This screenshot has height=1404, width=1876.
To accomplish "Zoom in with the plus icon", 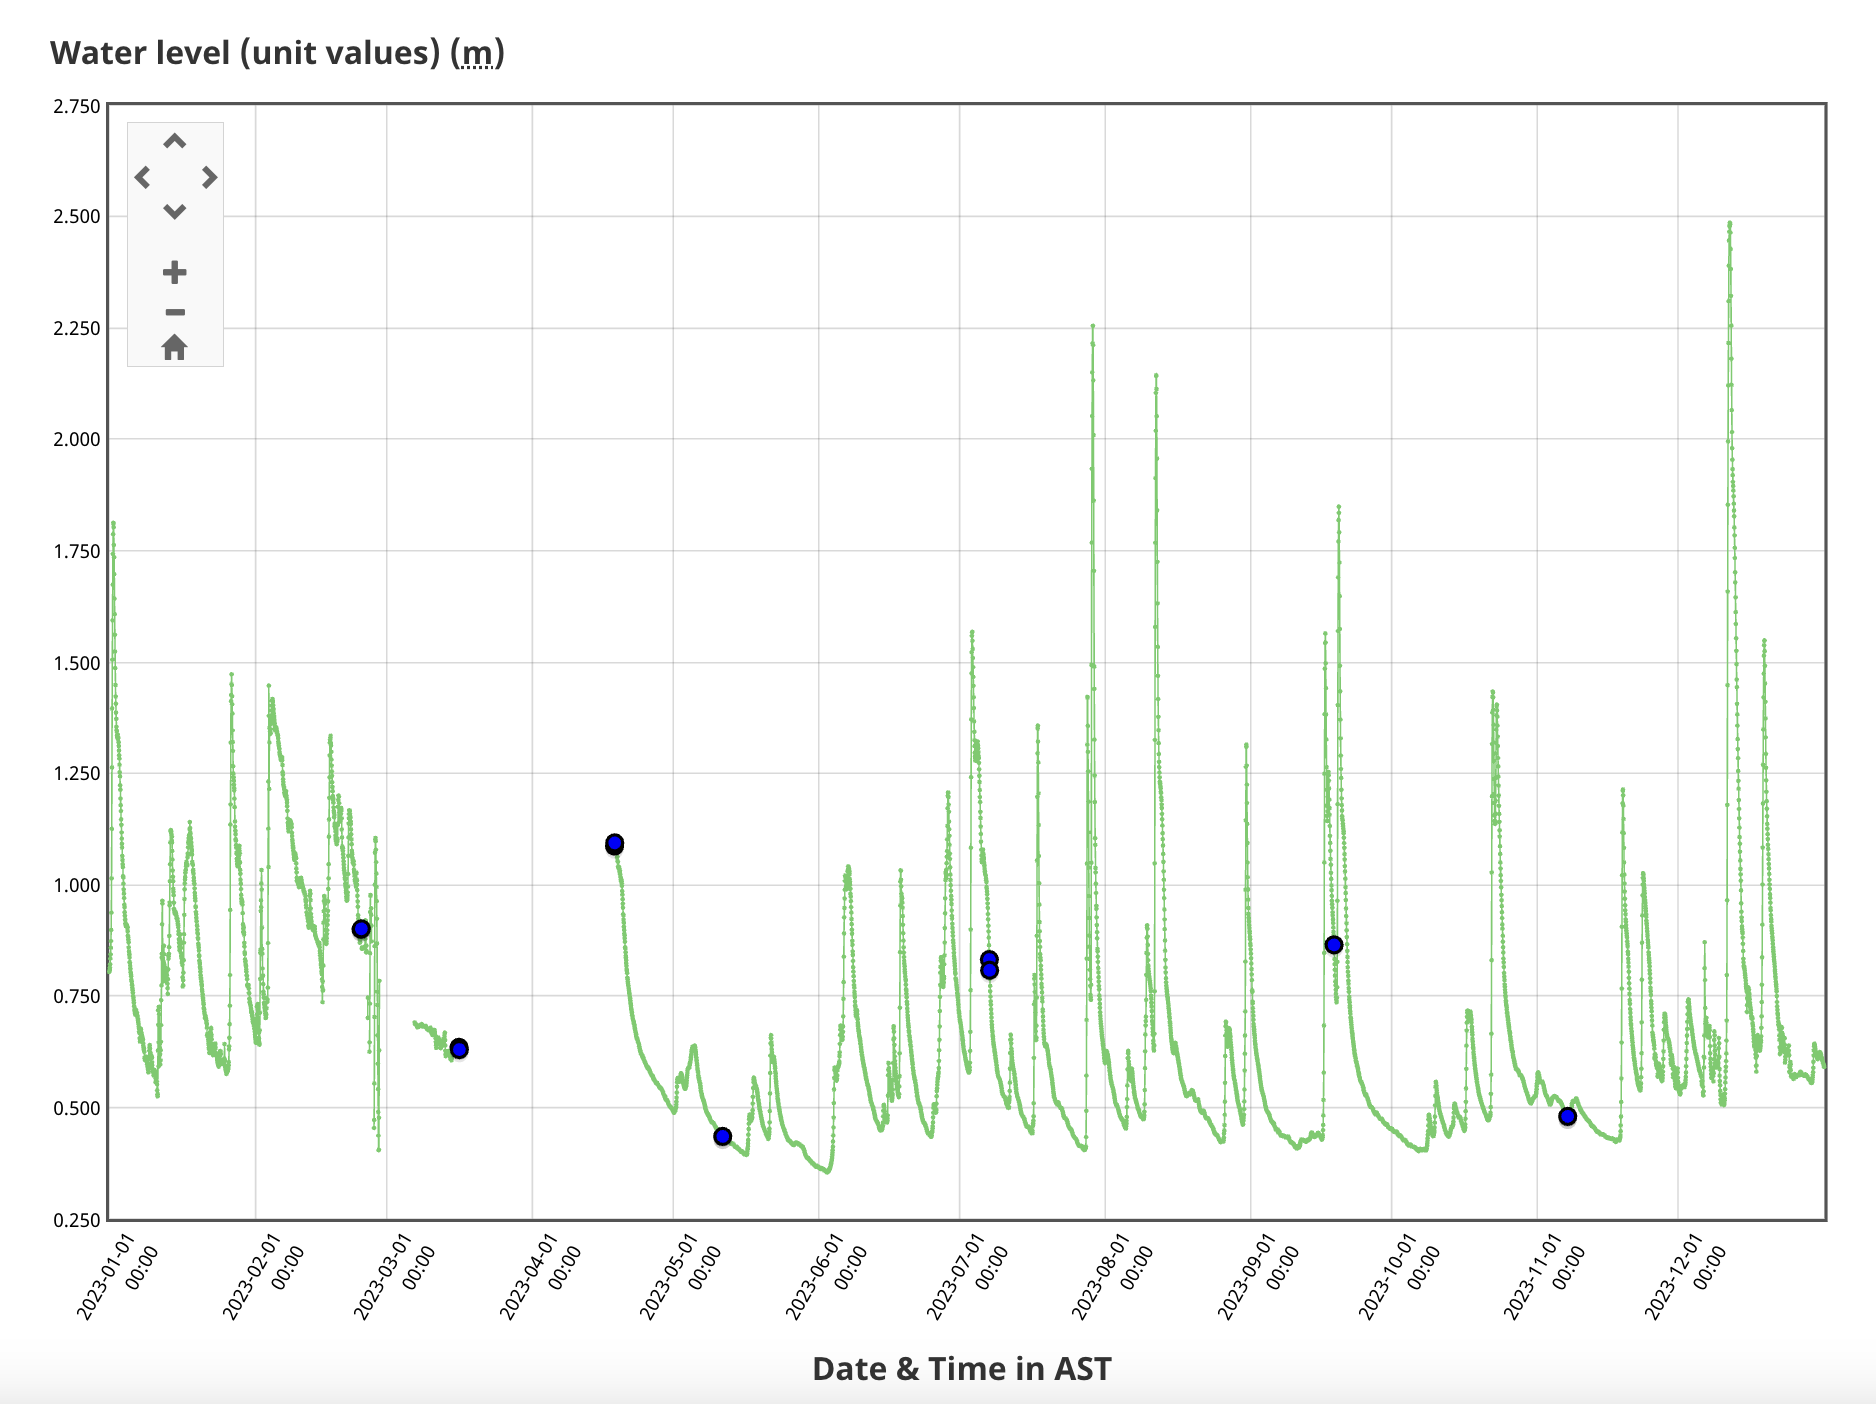I will (175, 272).
